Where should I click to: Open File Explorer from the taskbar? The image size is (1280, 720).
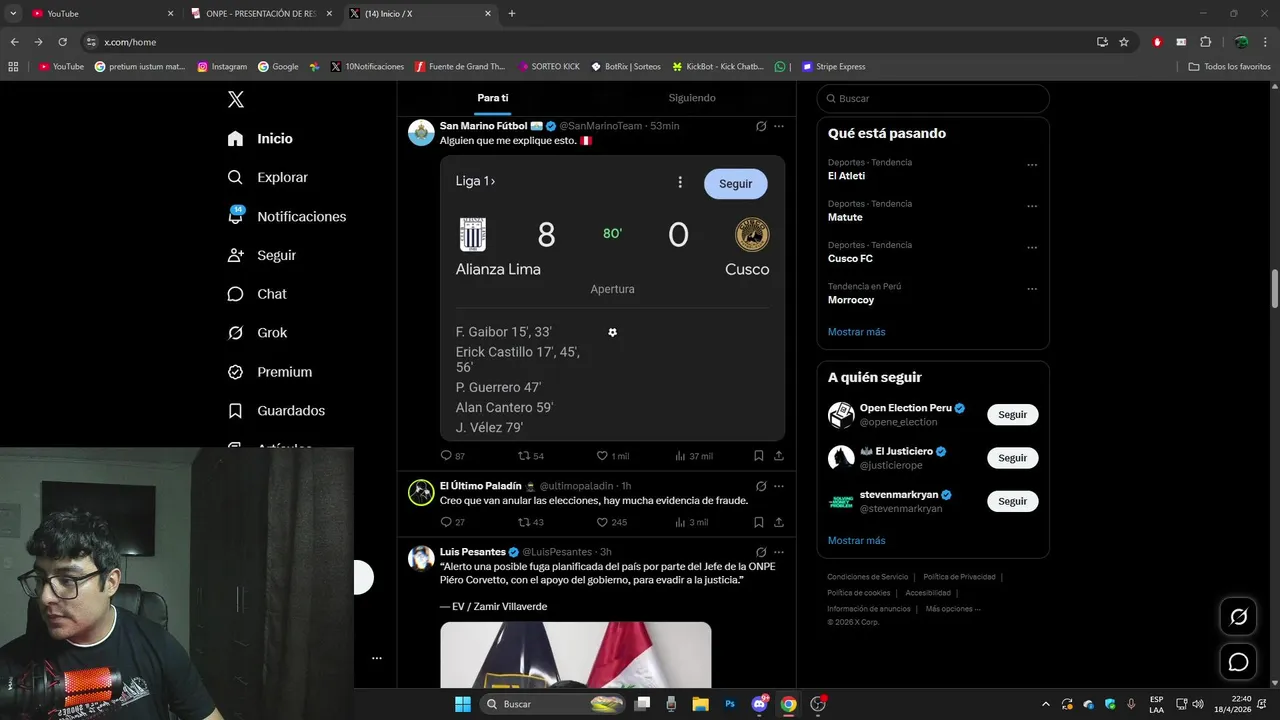(700, 704)
